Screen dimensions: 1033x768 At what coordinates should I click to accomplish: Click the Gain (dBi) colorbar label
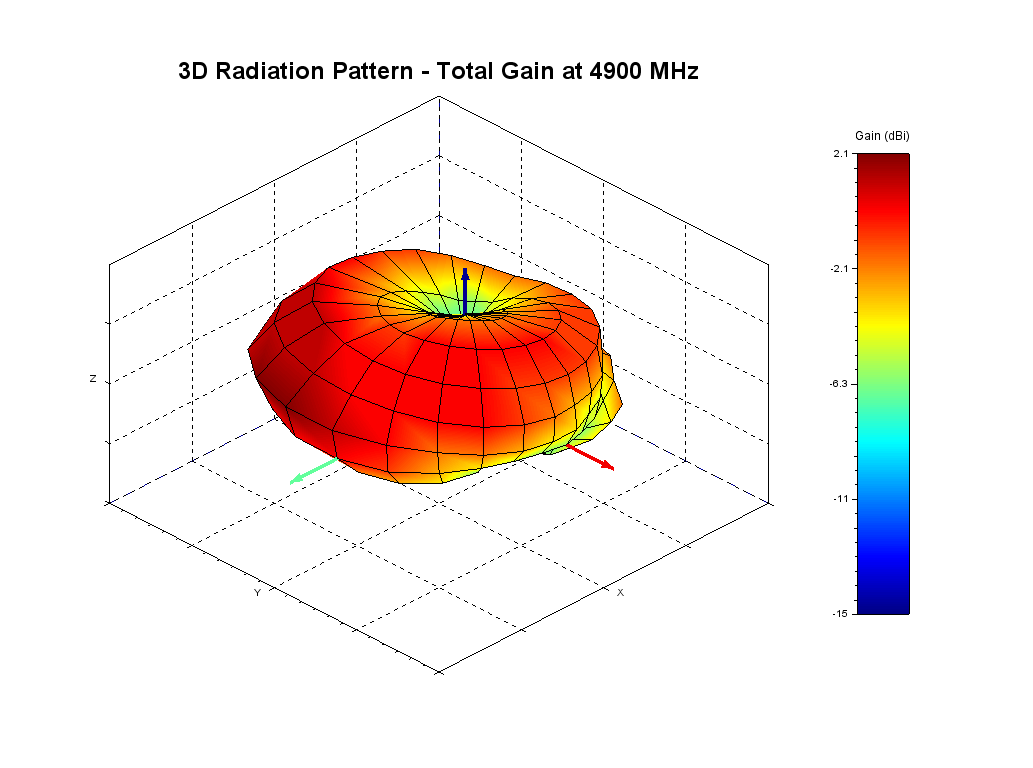882,135
